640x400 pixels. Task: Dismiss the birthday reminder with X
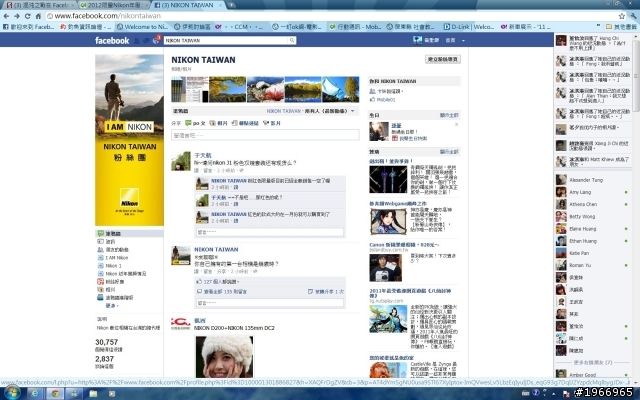[456, 124]
